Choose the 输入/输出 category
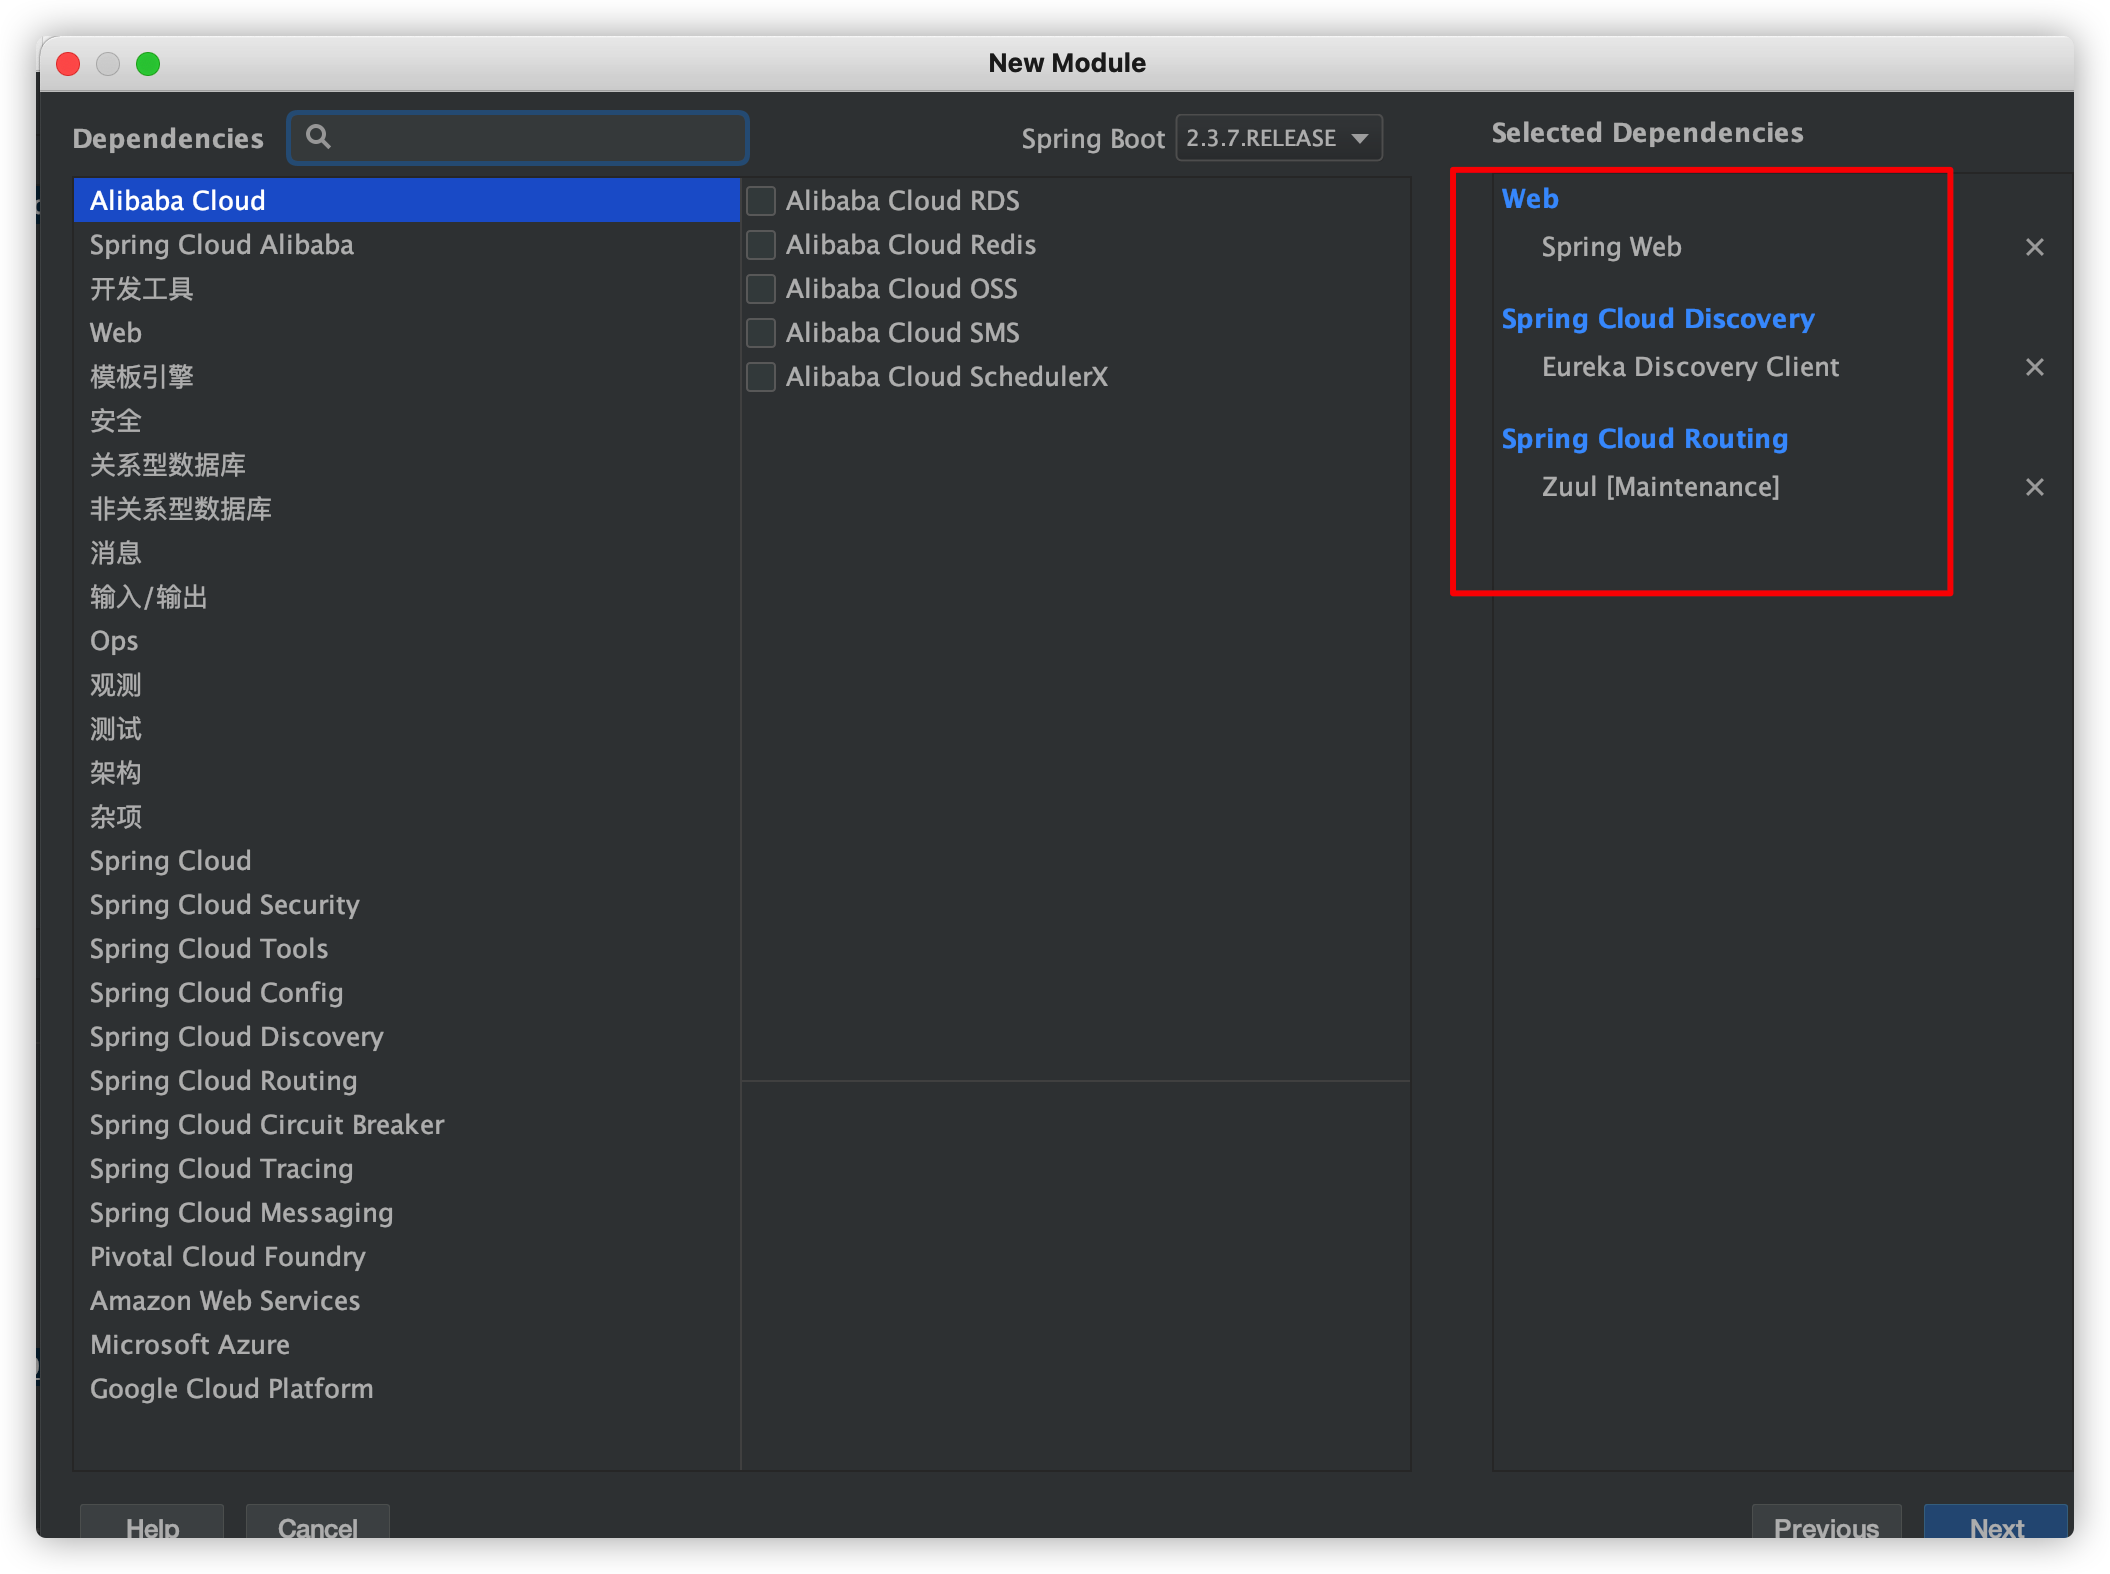 [x=406, y=597]
